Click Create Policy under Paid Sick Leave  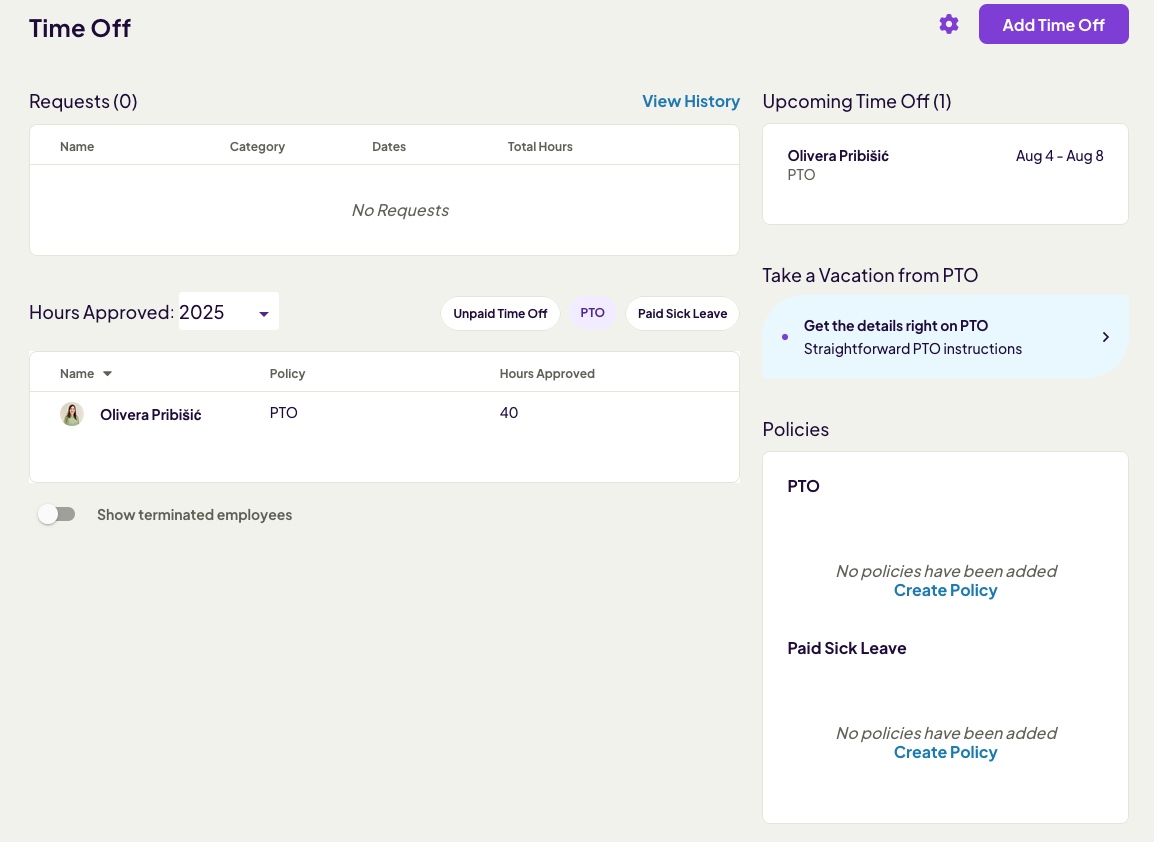click(x=945, y=753)
